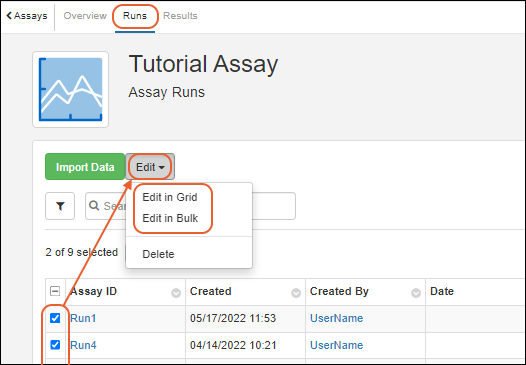Viewport: 526px width, 365px height.
Task: Select the Runs tab
Action: pos(135,16)
